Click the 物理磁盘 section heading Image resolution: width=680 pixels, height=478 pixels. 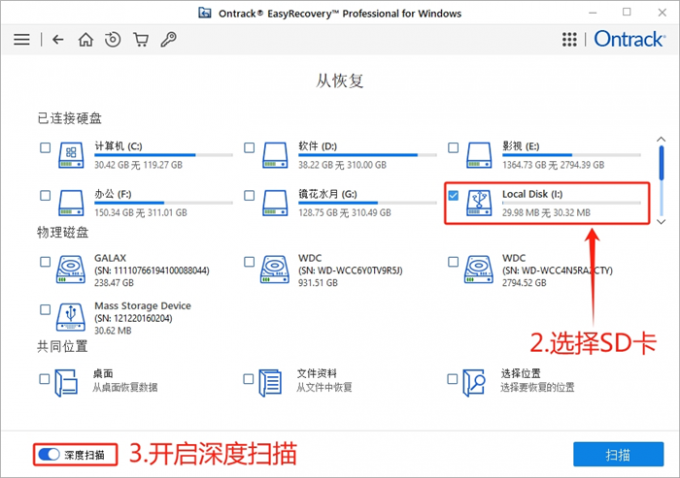(x=63, y=232)
